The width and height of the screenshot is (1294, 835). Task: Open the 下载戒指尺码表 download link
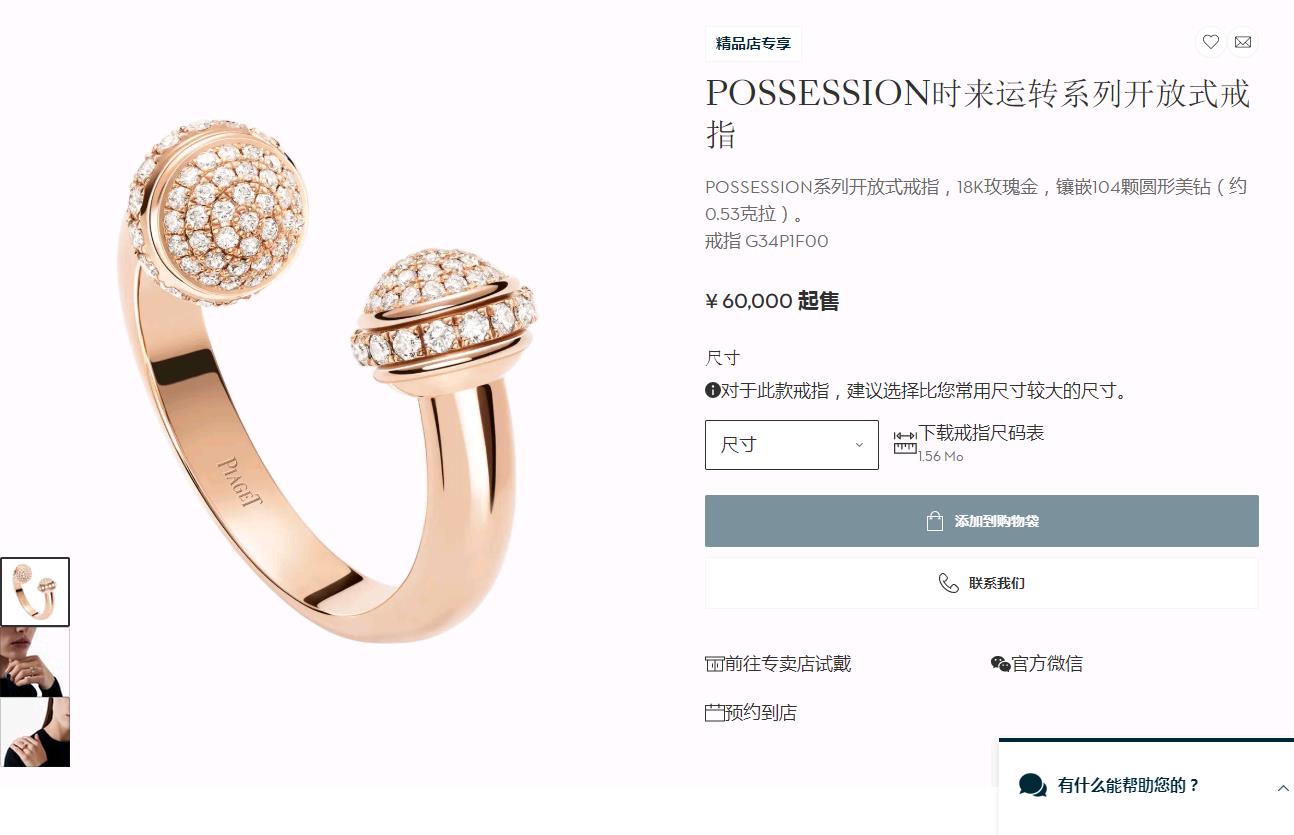click(981, 433)
